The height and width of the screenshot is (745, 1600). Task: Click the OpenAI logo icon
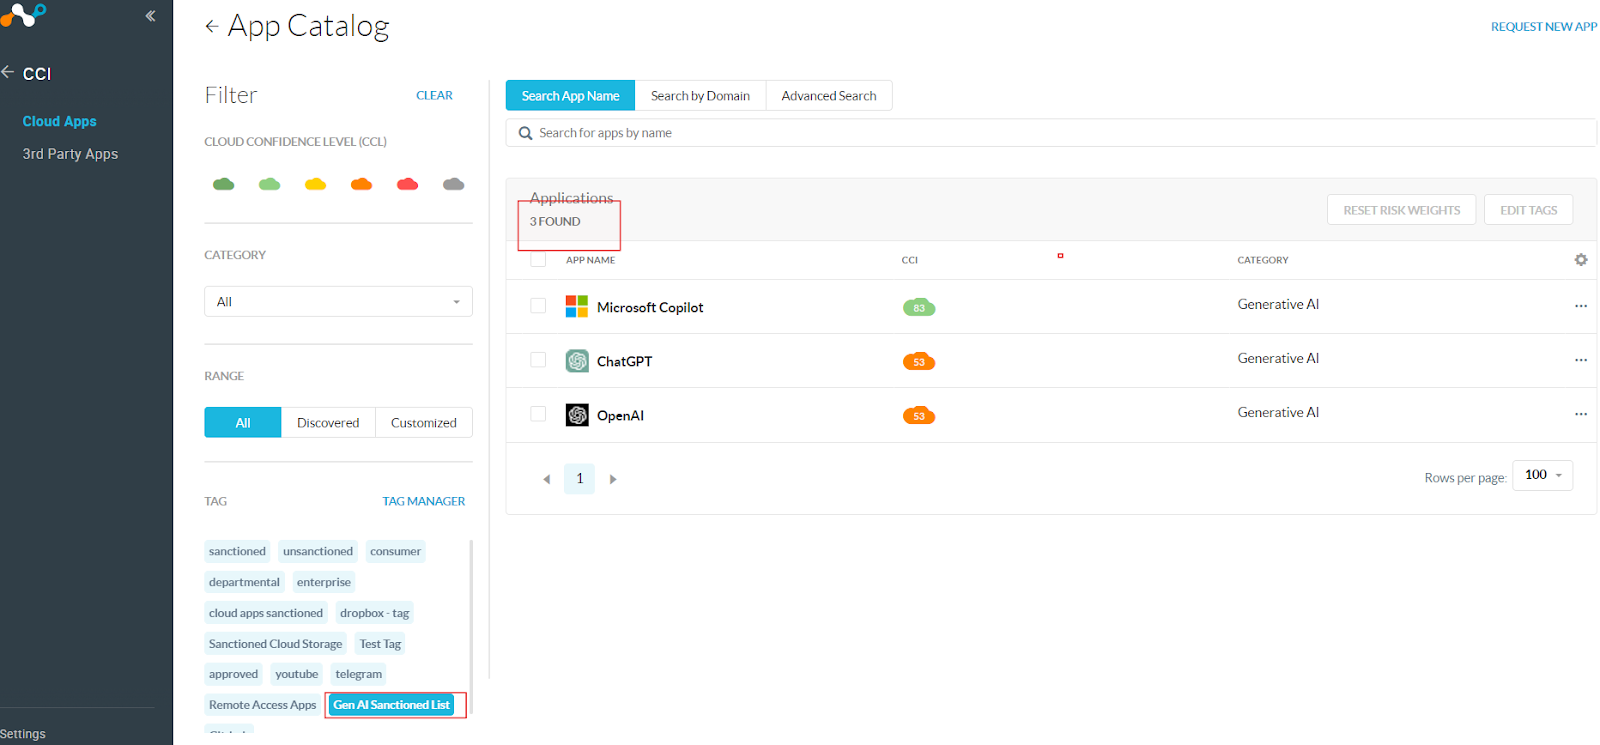[577, 415]
